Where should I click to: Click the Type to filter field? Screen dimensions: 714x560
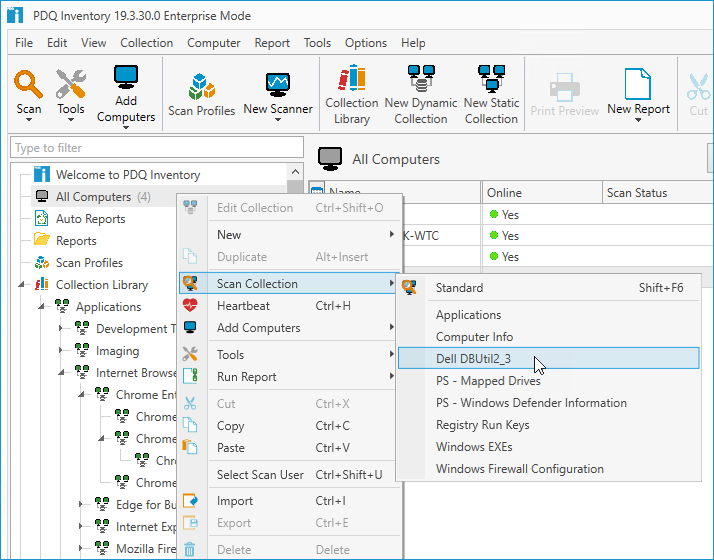point(157,148)
